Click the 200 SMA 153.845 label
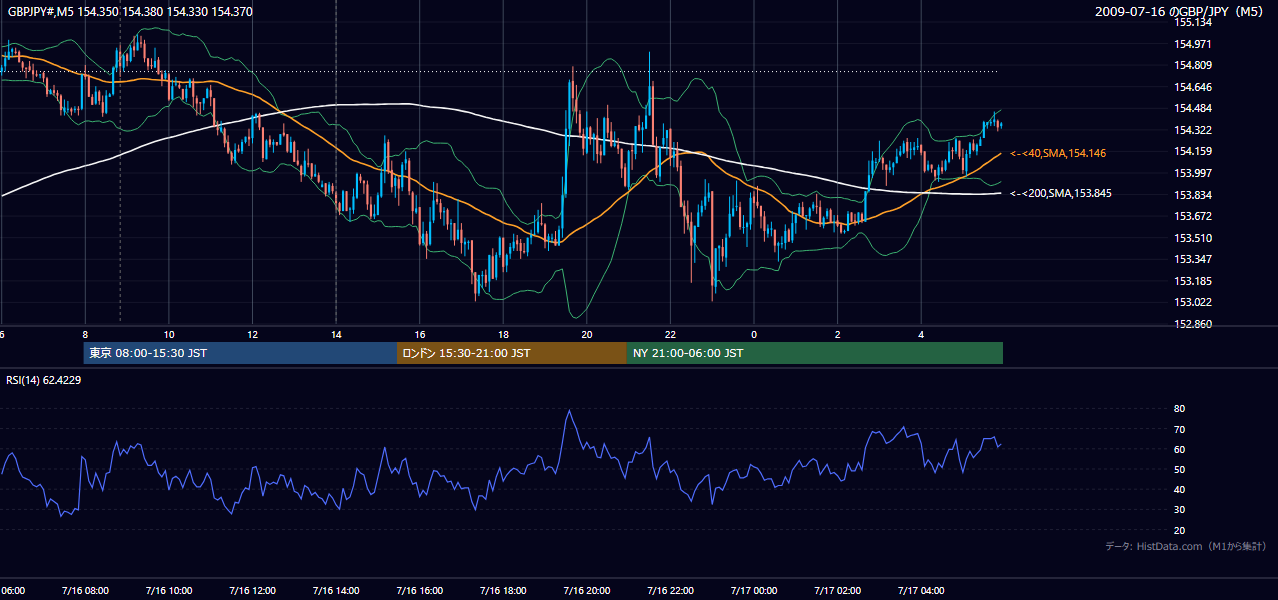Viewport: 1278px width, 600px height. pos(1060,193)
